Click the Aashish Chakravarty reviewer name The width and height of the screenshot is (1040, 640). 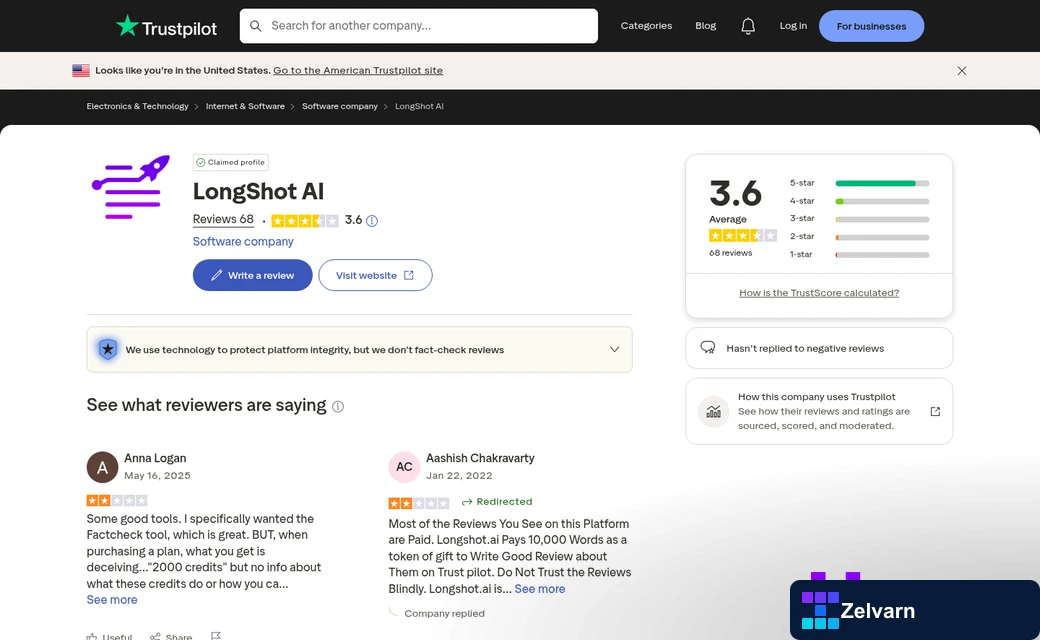click(x=480, y=458)
